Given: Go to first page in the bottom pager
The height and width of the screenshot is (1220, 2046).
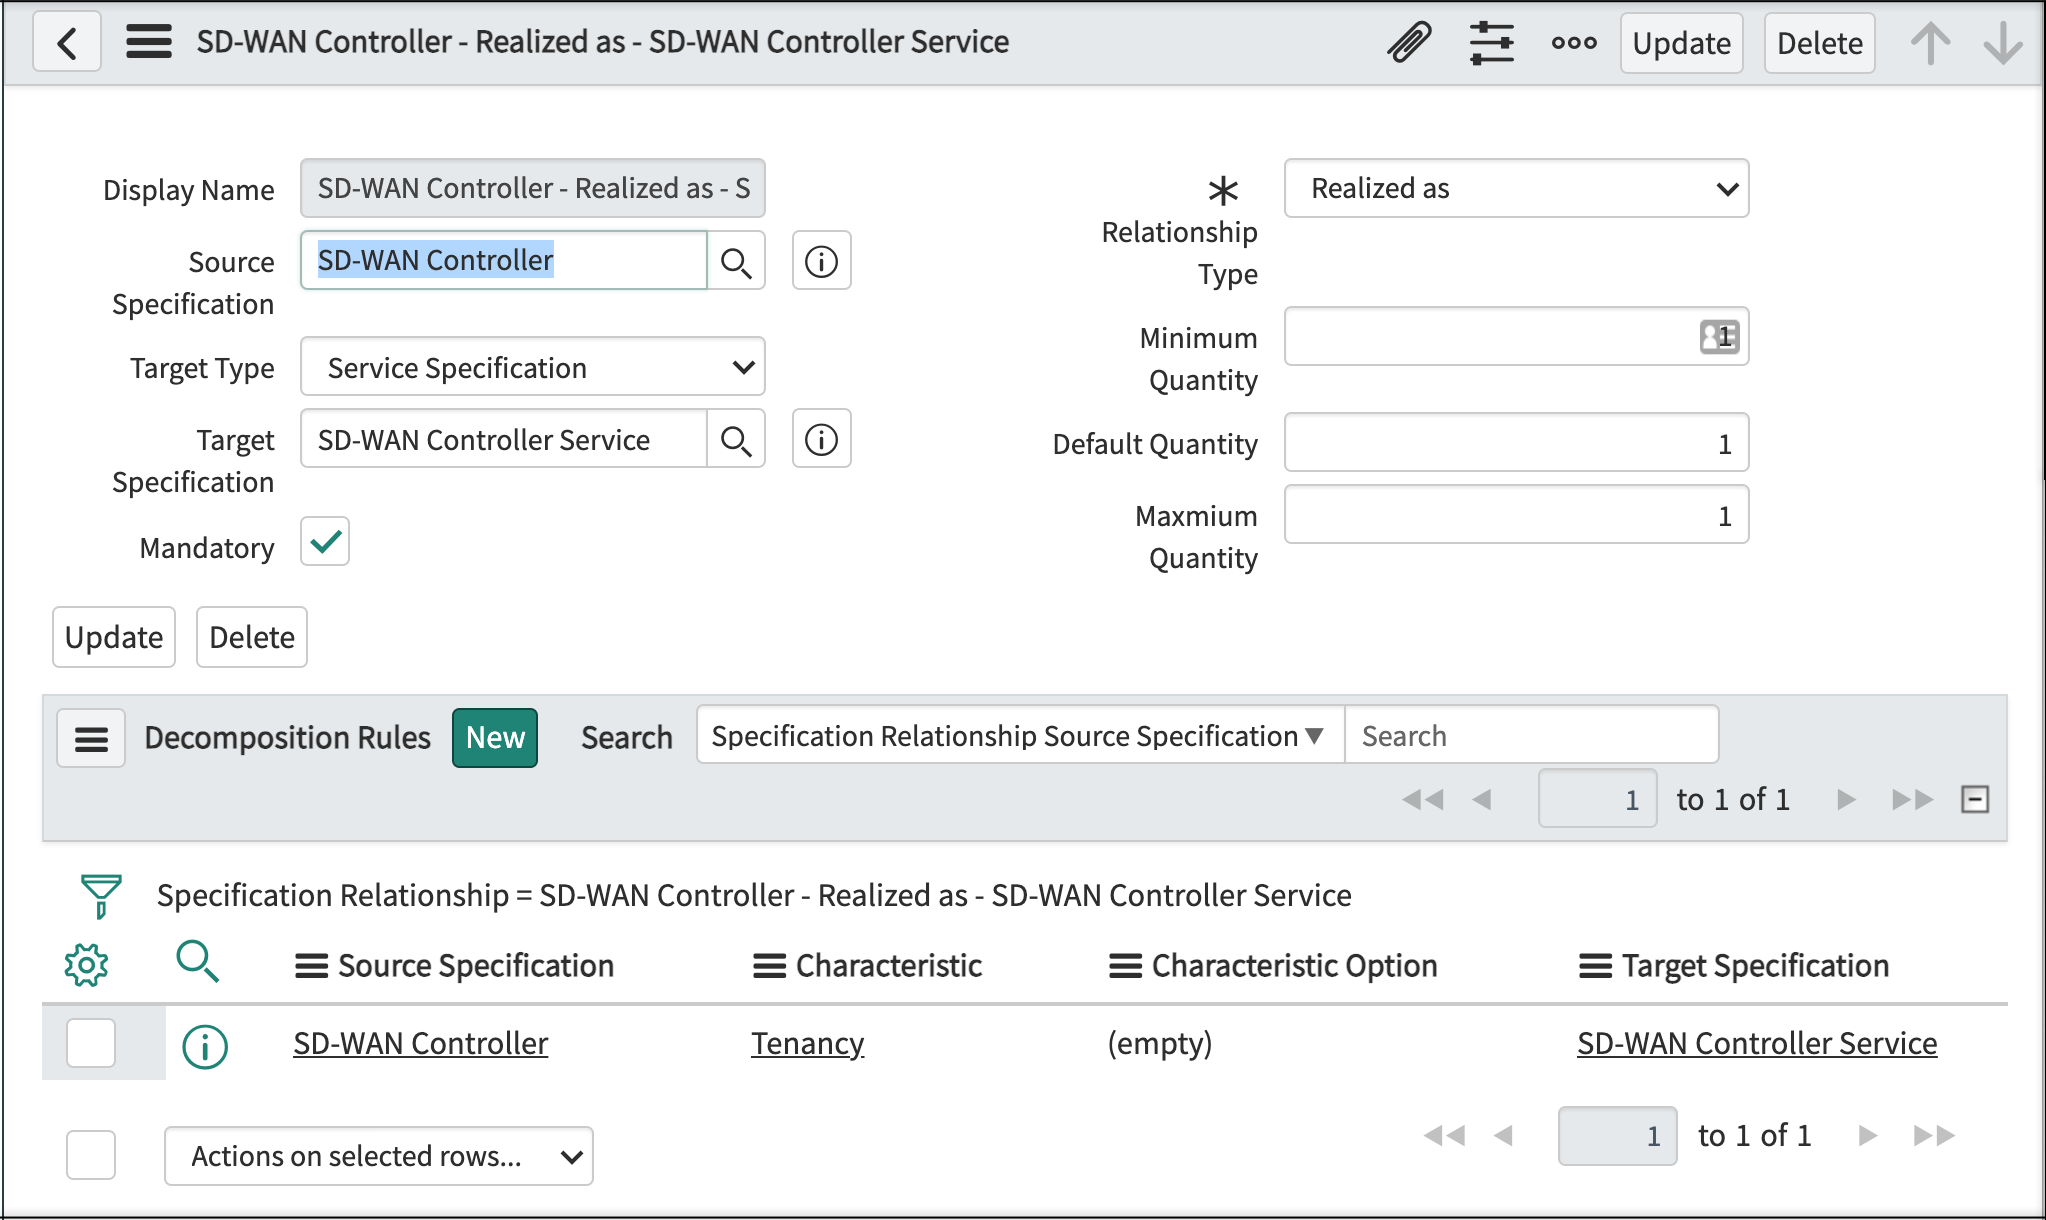Looking at the screenshot, I should (x=1444, y=1135).
